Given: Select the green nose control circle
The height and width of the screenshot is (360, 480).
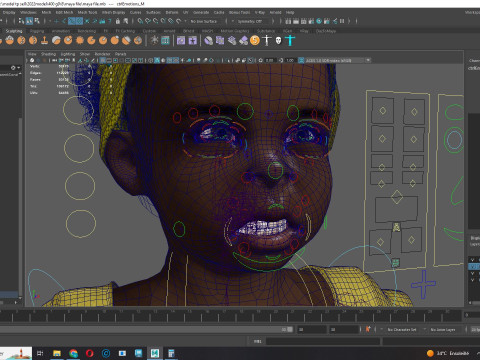Looking at the screenshot, I should click(275, 170).
